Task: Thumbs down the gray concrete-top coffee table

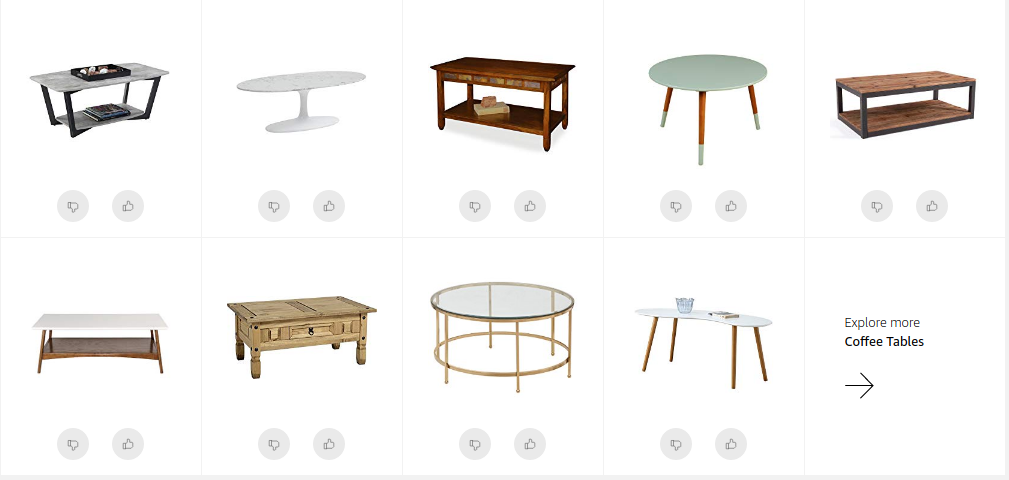Action: [x=73, y=206]
